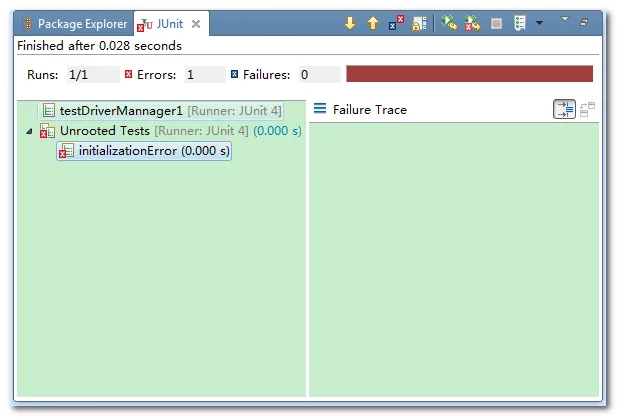Click the red Errors icon

(128, 74)
